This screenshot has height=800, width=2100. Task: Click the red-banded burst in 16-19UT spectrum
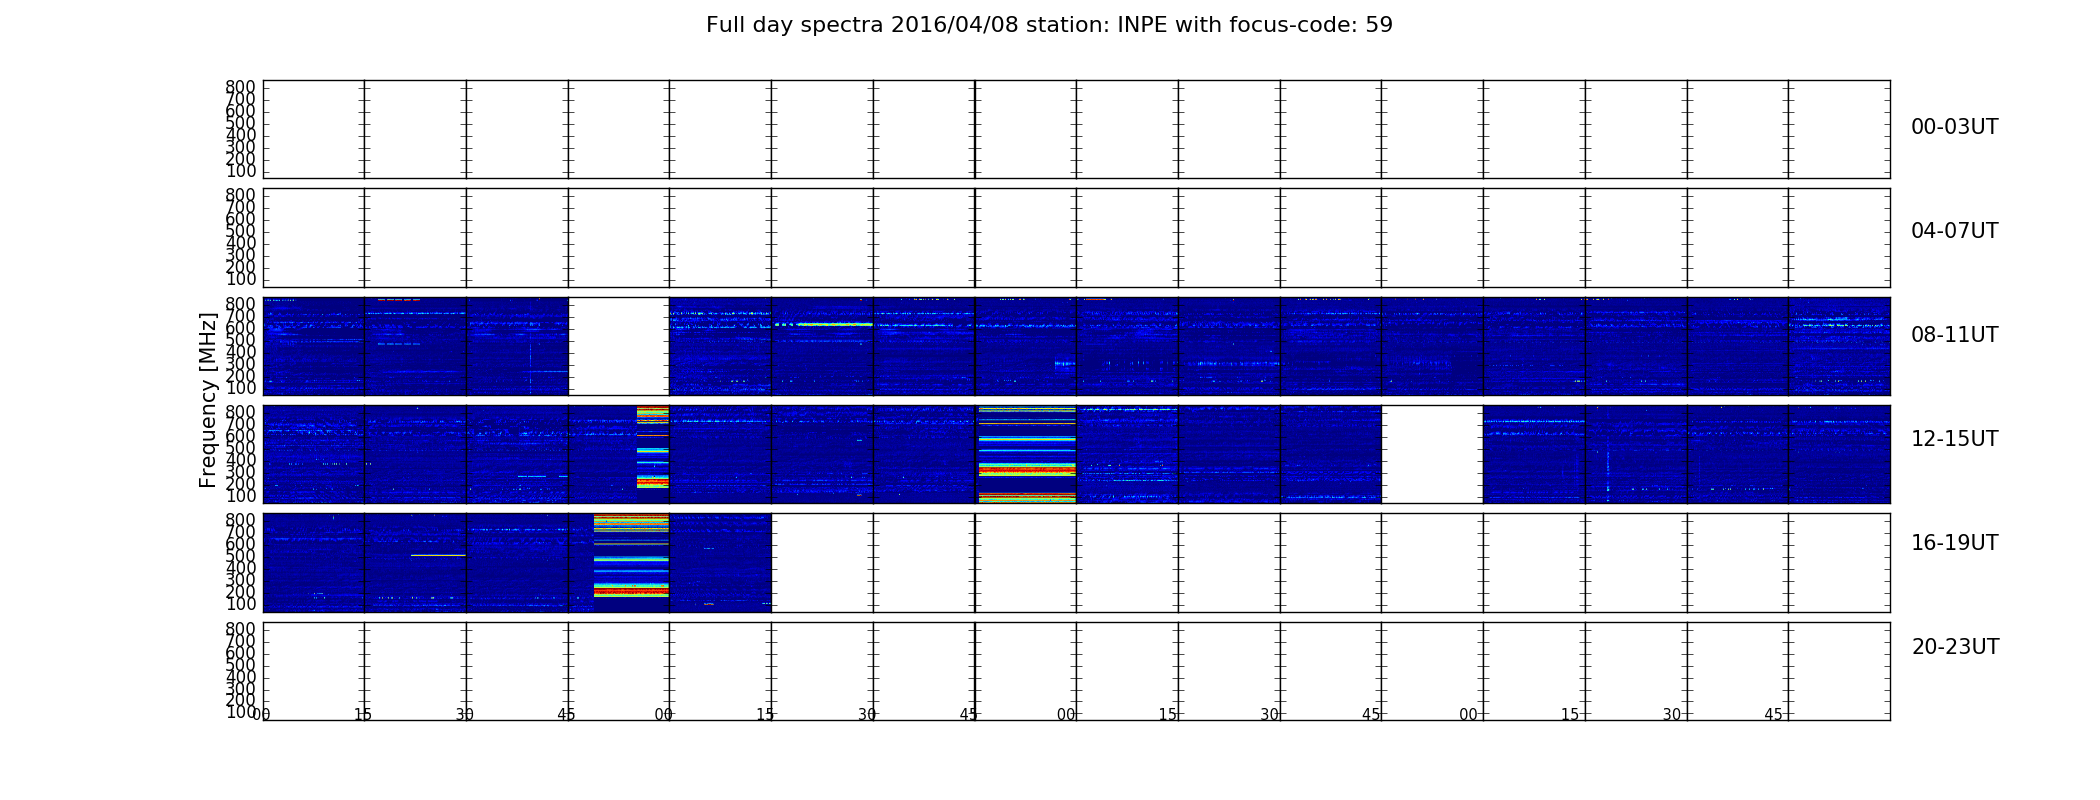coord(631,556)
